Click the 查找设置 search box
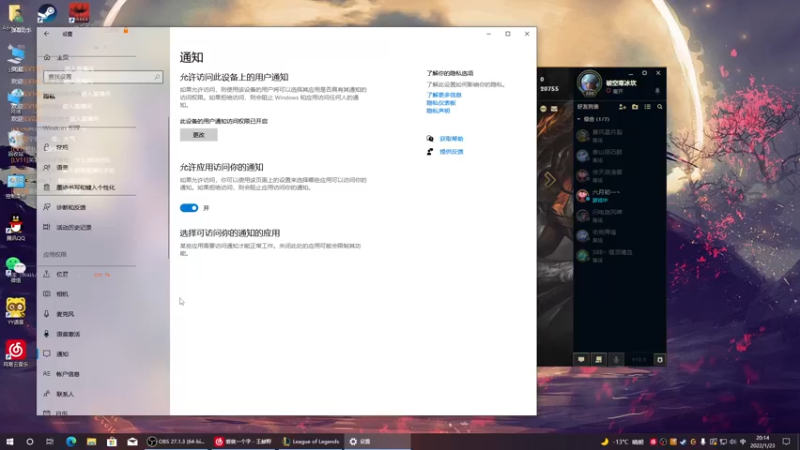This screenshot has width=800, height=450. [103, 77]
